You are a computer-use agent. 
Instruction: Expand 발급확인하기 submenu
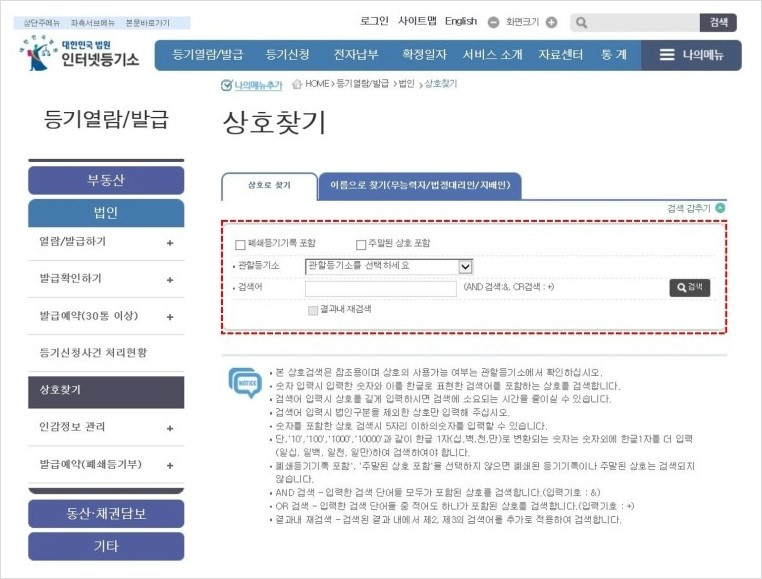pyautogui.click(x=170, y=280)
